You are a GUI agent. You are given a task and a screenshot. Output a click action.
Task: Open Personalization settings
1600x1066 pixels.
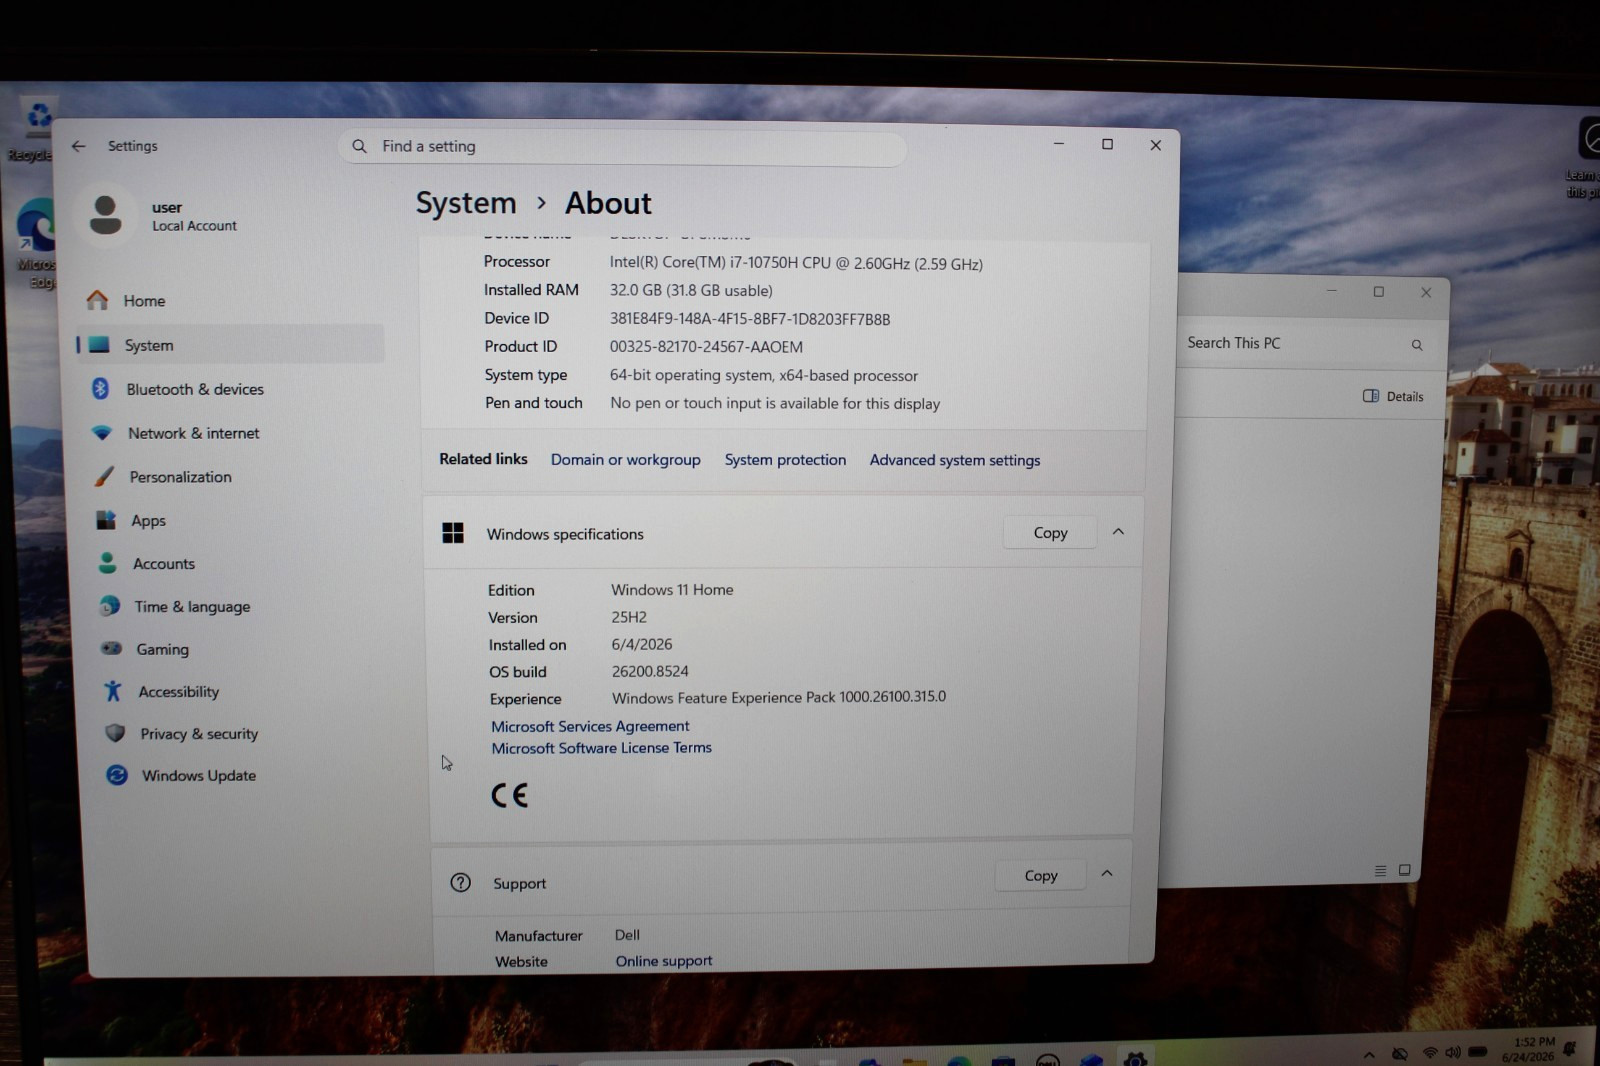click(236, 477)
